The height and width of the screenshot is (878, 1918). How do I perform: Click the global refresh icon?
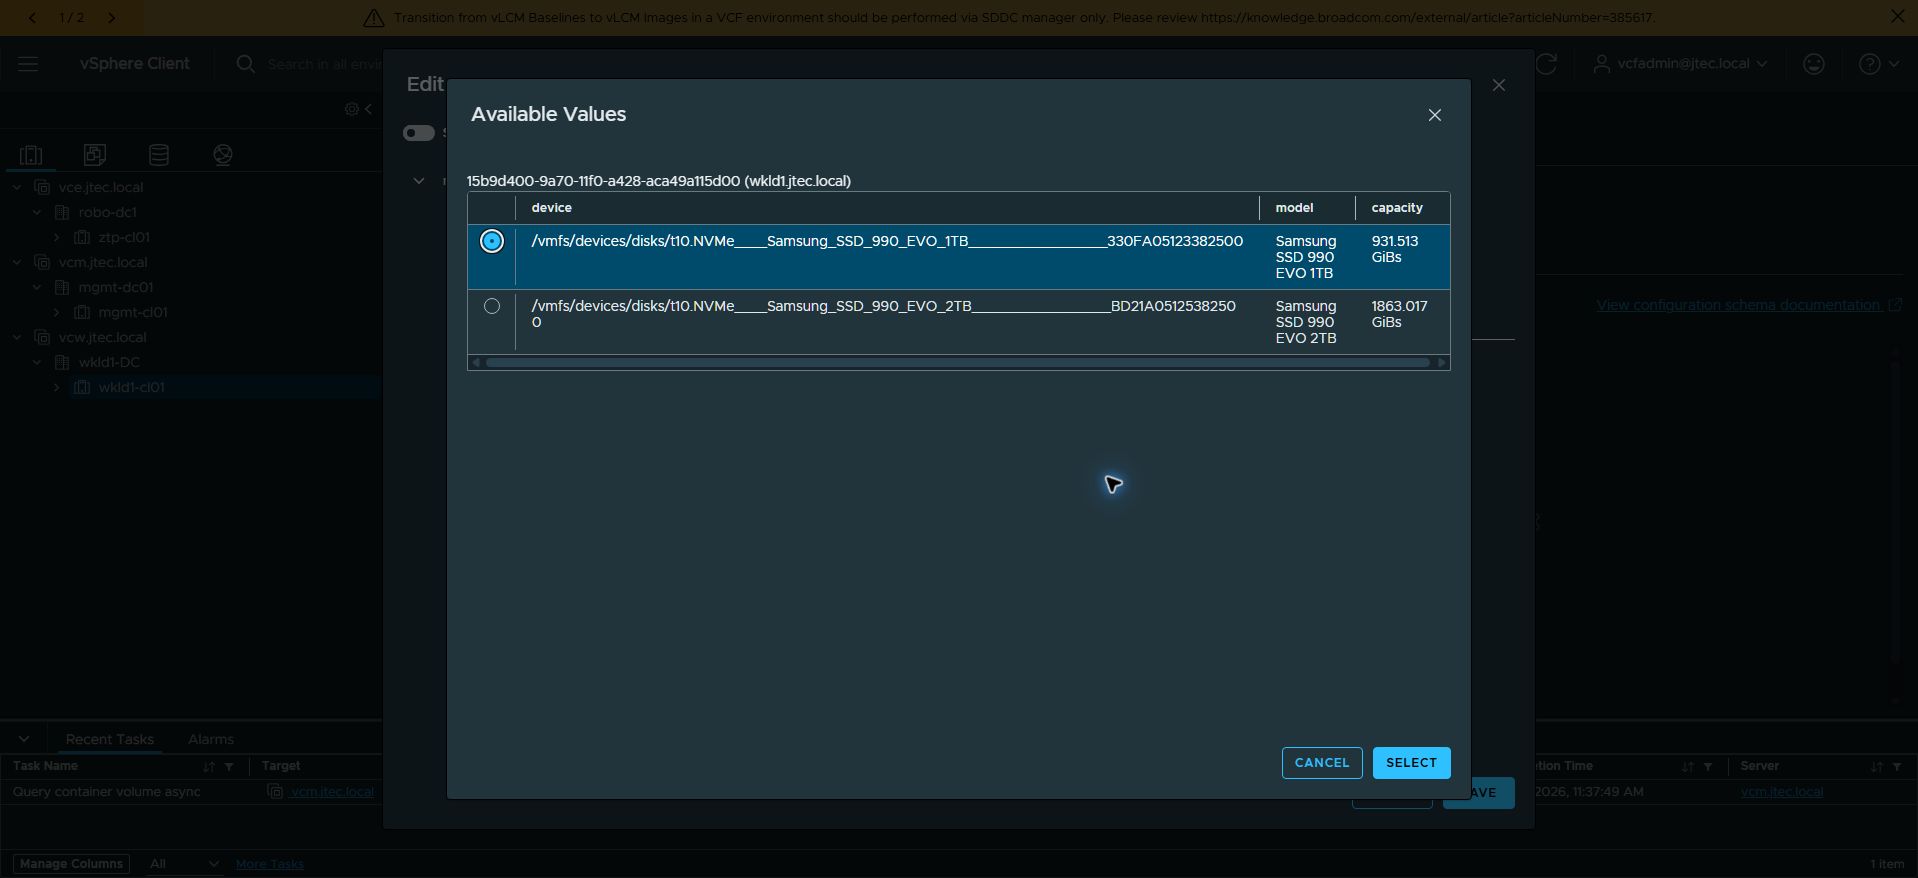click(x=1546, y=64)
